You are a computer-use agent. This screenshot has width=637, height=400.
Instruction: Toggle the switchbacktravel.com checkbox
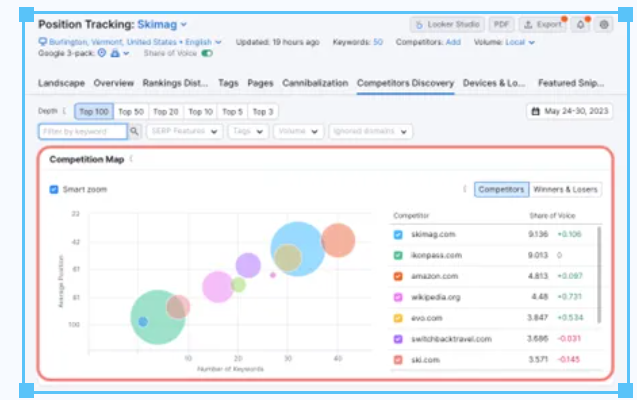tap(398, 339)
